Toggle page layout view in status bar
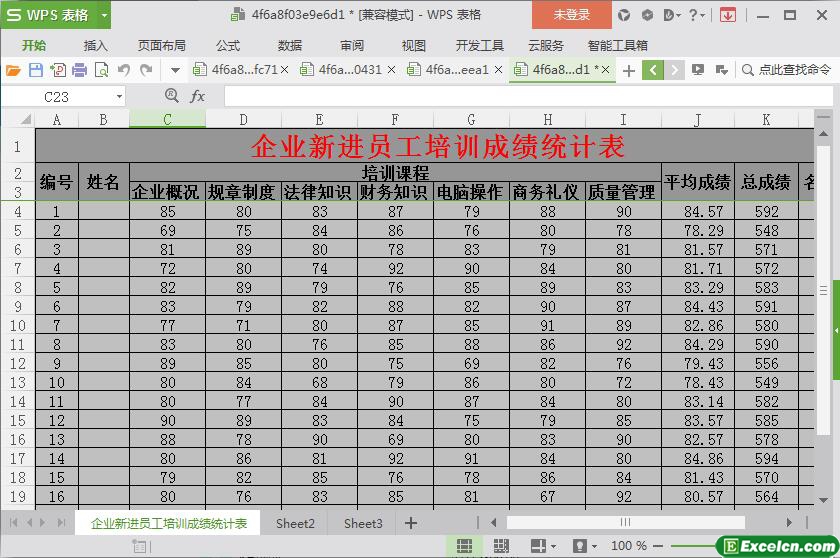This screenshot has height=558, width=840. [501, 546]
